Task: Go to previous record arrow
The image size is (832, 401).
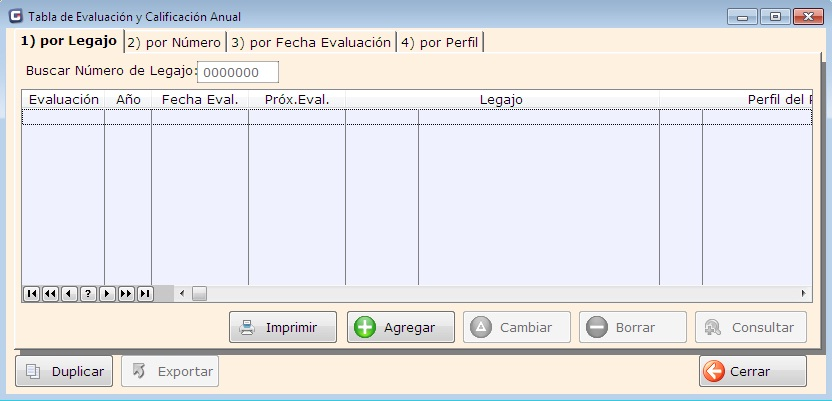Action: tap(69, 294)
